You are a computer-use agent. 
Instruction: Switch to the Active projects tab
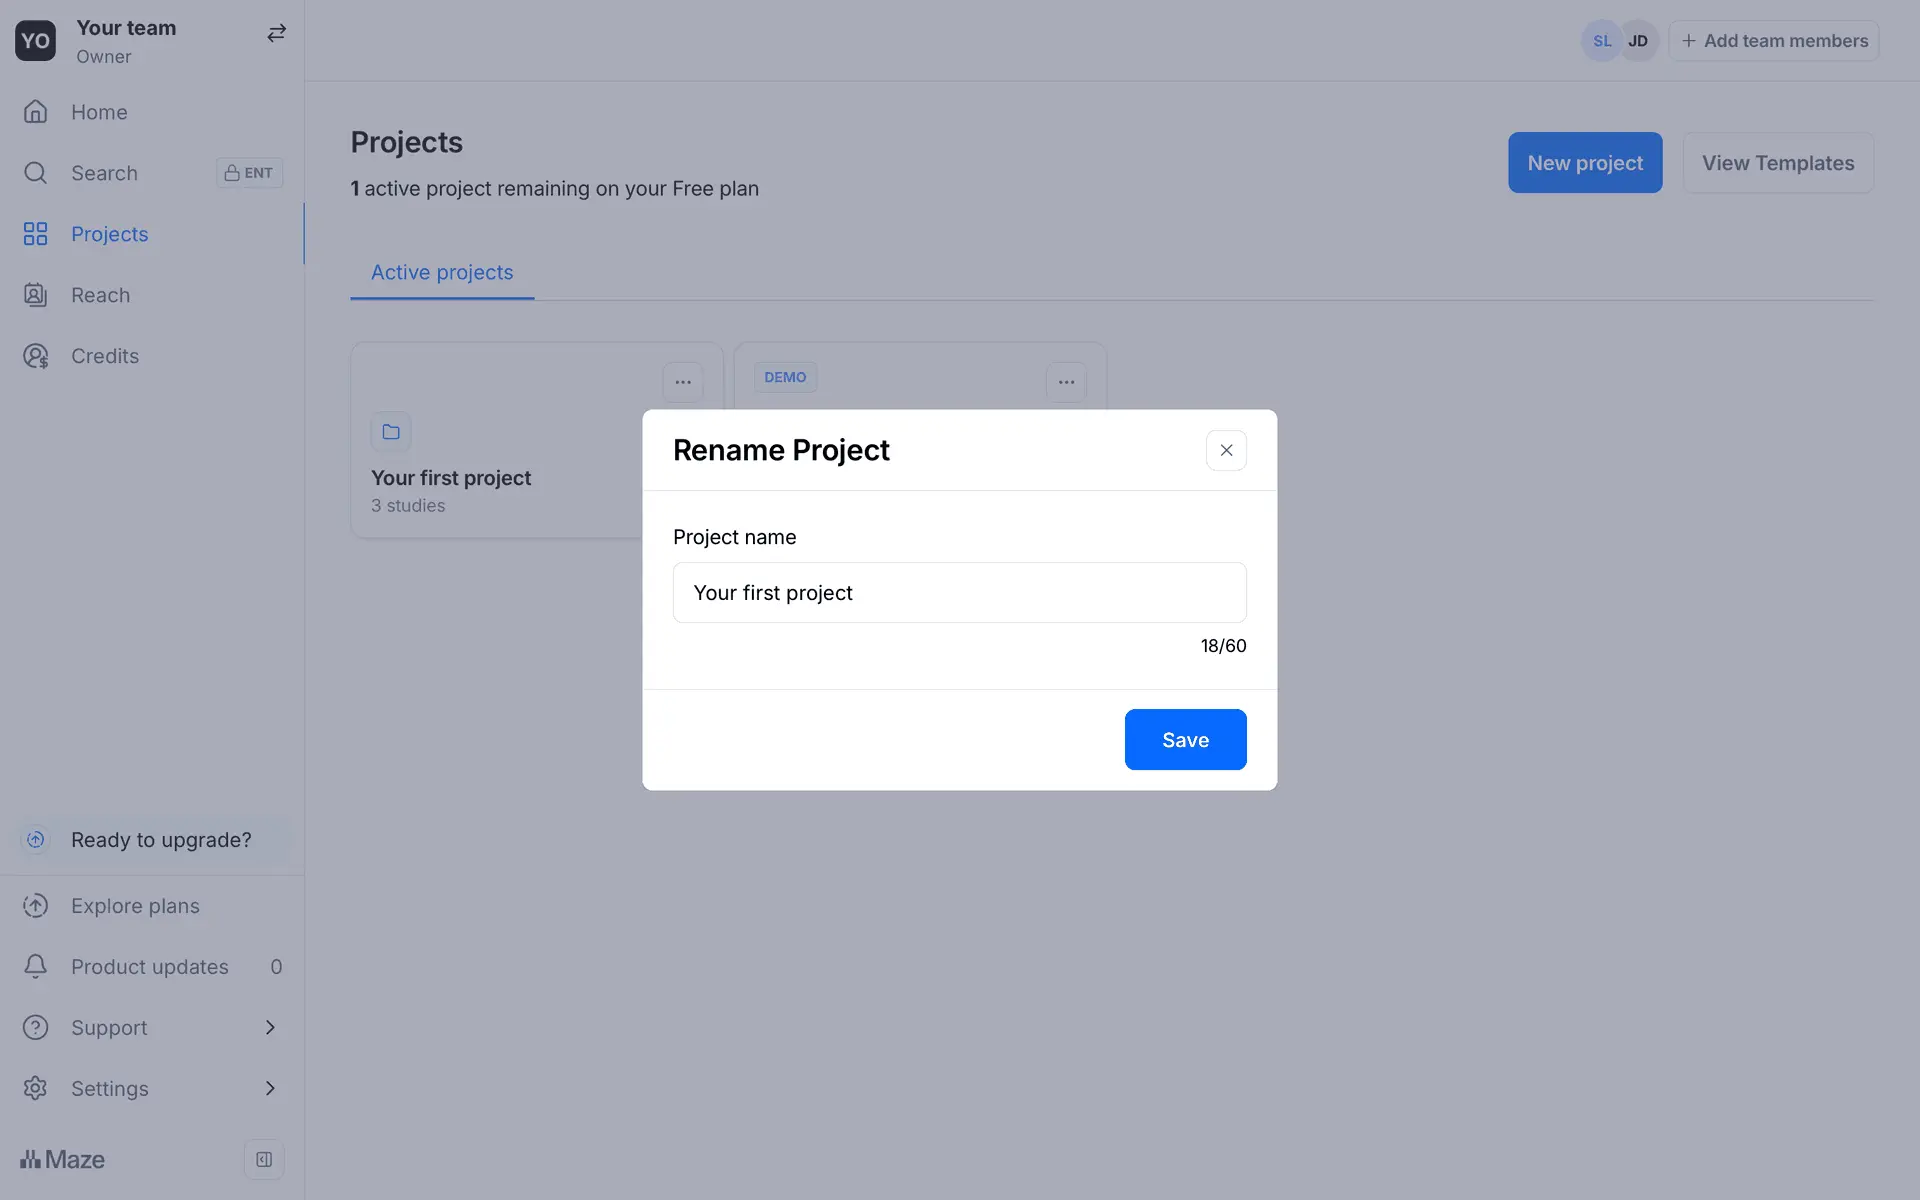click(x=442, y=272)
